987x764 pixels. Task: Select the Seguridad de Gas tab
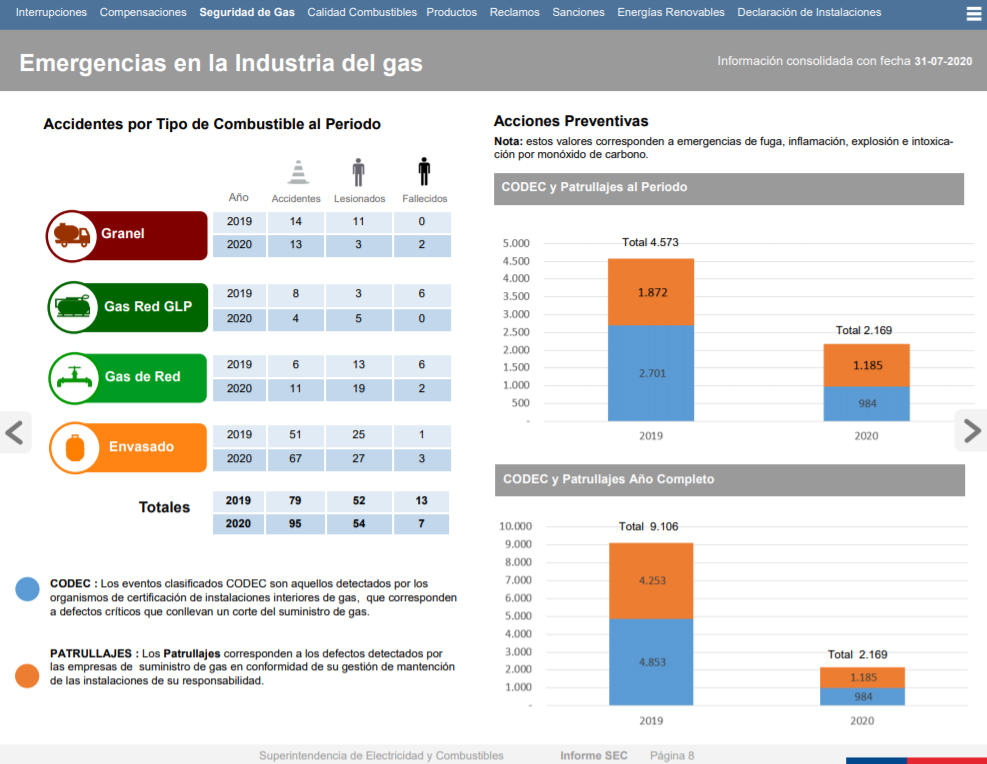[x=247, y=13]
